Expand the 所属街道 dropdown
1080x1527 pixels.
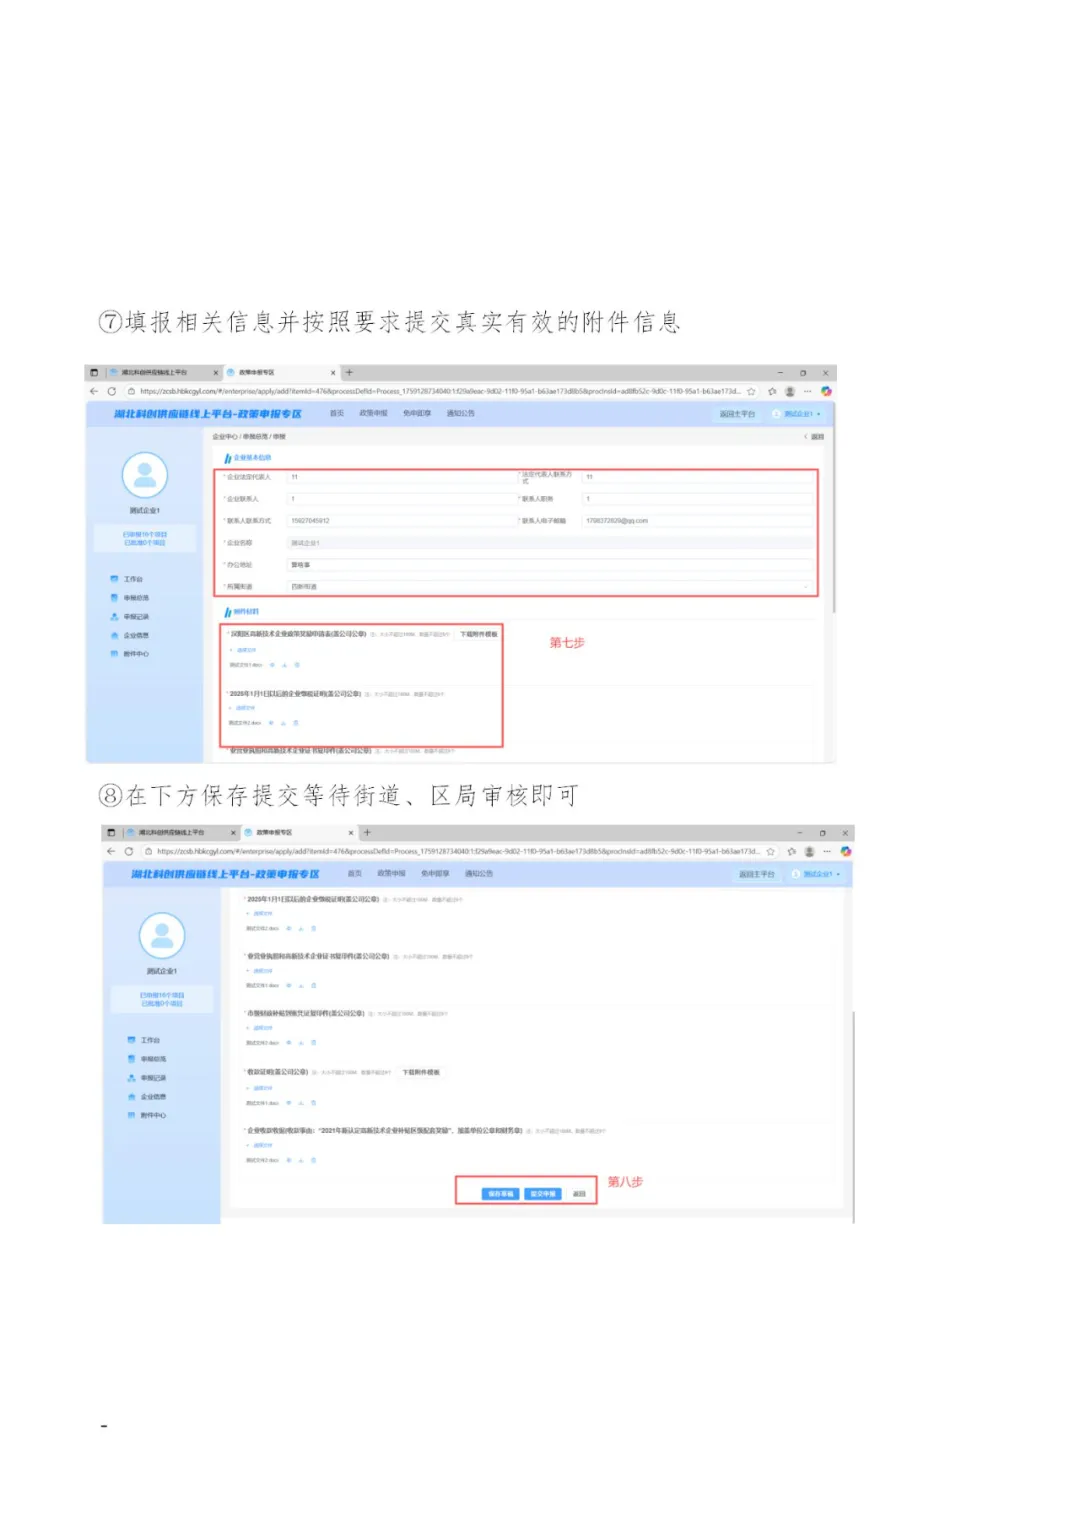pyautogui.click(x=807, y=587)
